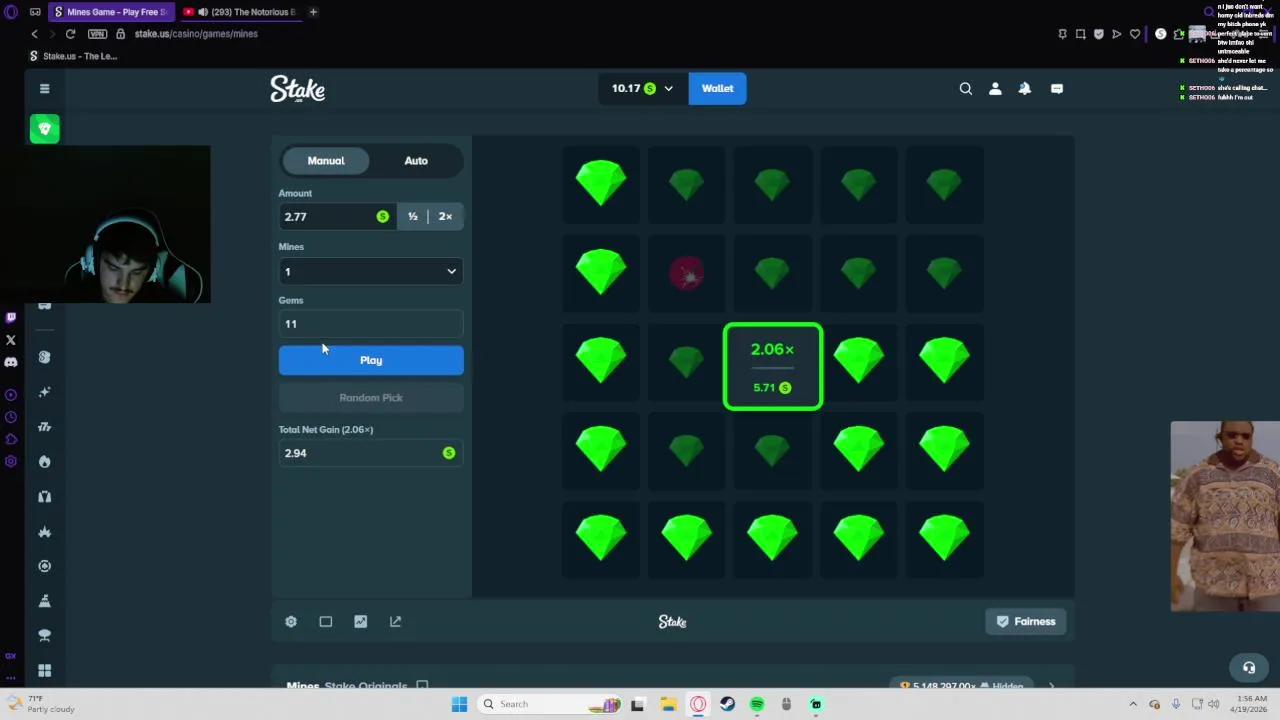This screenshot has width=1280, height=720.
Task: Open the Fairness dialog
Action: [x=1026, y=621]
